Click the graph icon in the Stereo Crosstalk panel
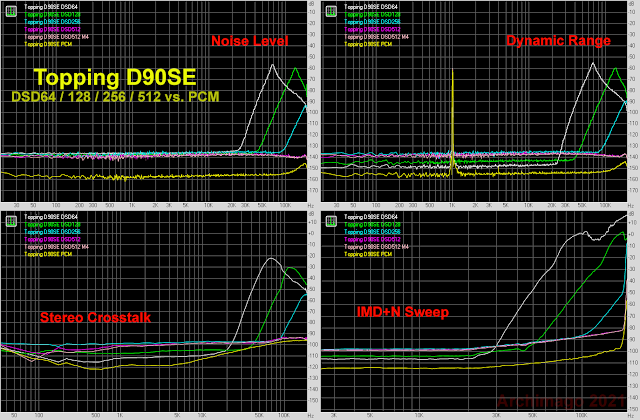 pyautogui.click(x=11, y=221)
